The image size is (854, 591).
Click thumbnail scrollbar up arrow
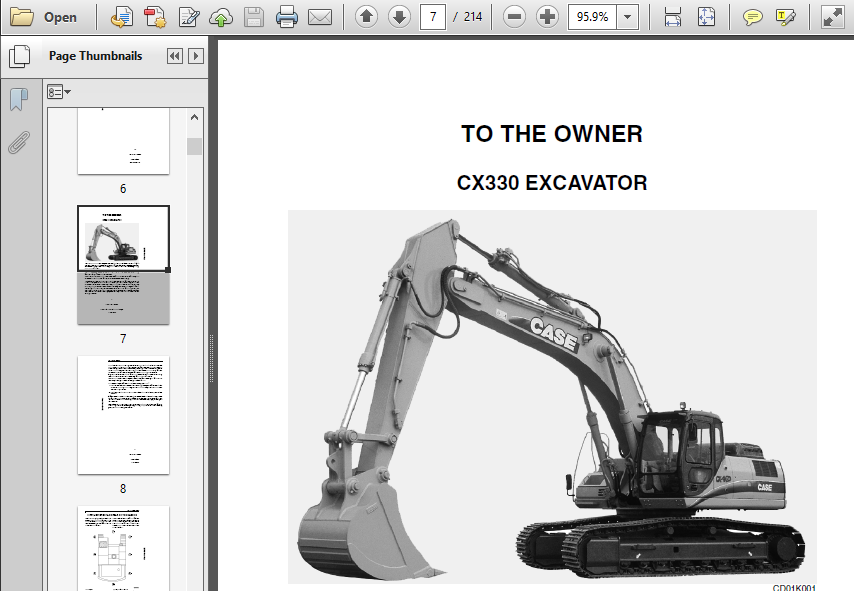(x=194, y=117)
